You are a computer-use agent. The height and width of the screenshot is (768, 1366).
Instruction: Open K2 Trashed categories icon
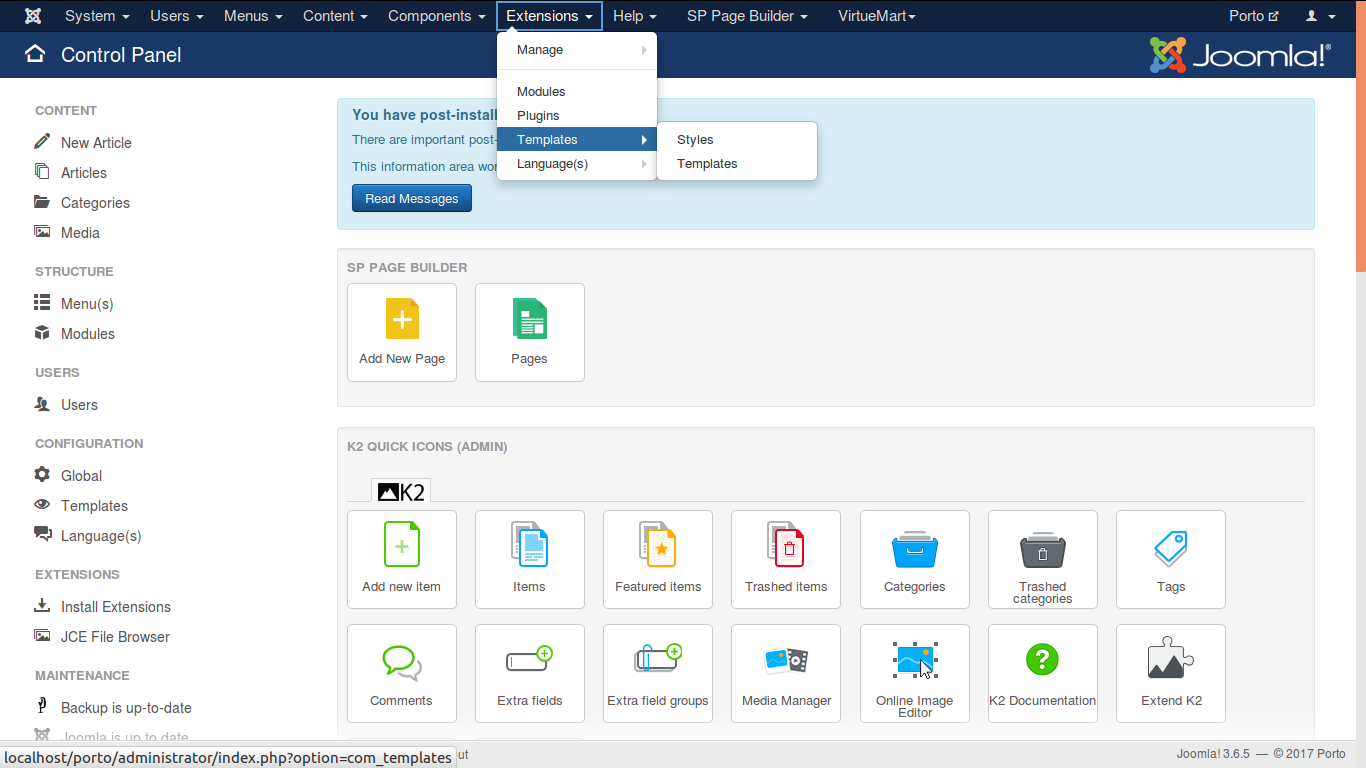click(1043, 559)
